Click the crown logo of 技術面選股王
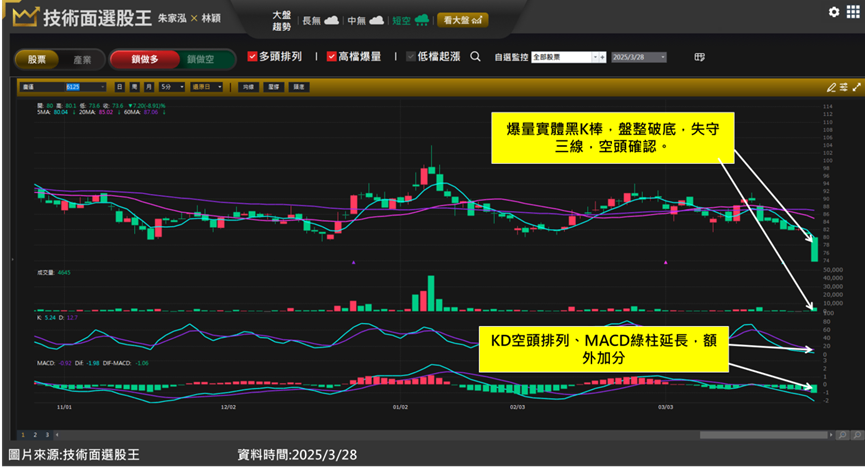 pos(25,18)
